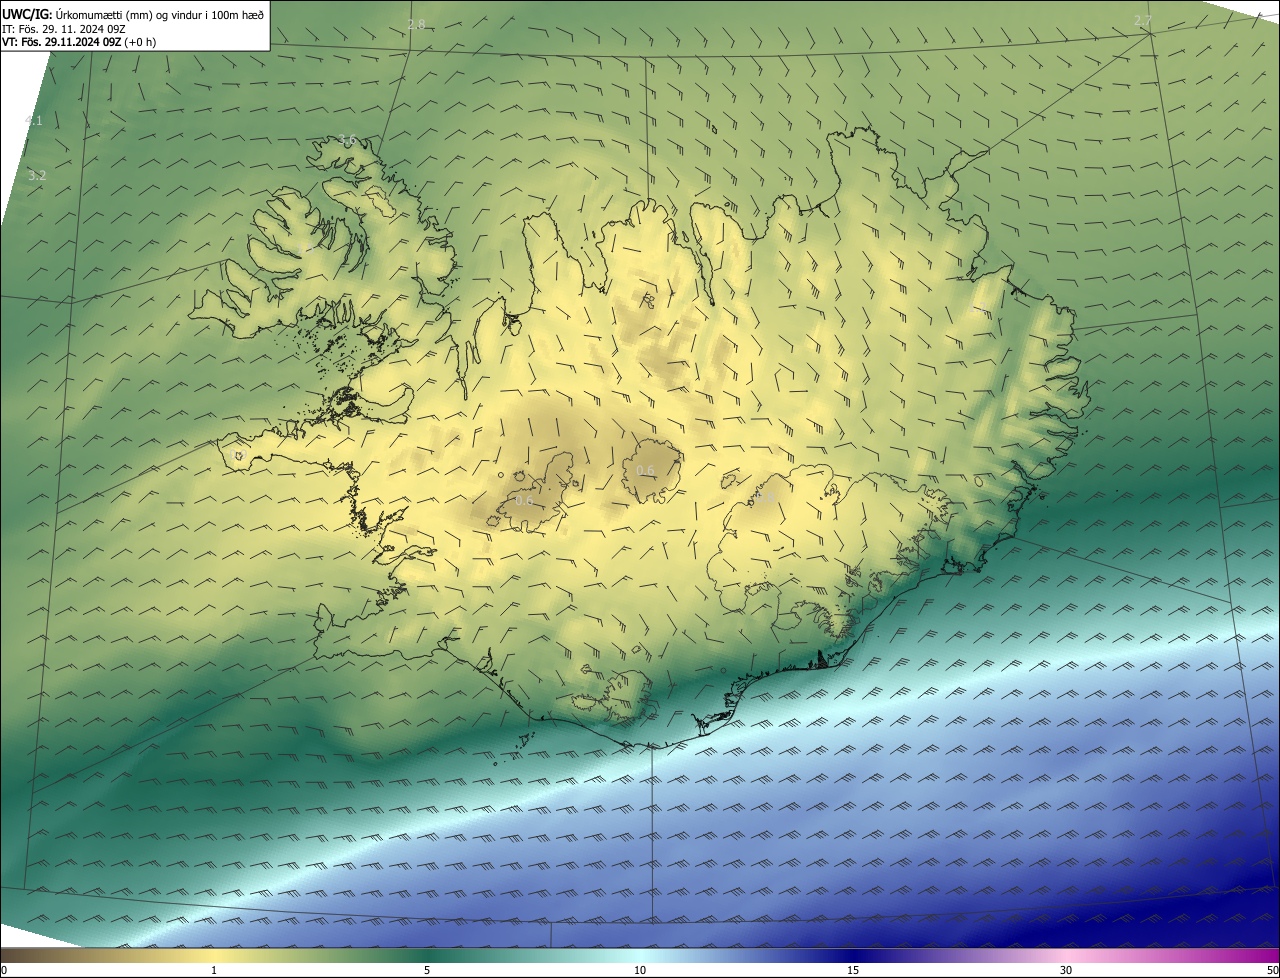
Task: Click the 2.8 value label at top
Action: click(x=416, y=24)
